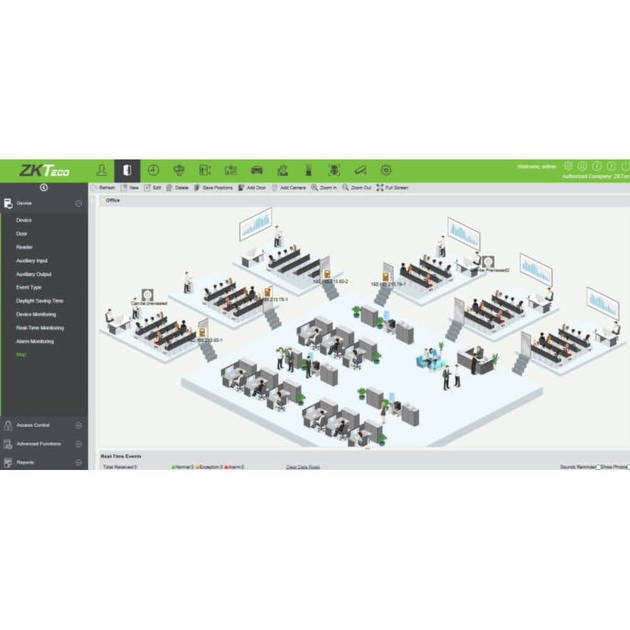Screen dimensions: 630x630
Task: Click the Refresh toolbar button
Action: click(x=104, y=188)
